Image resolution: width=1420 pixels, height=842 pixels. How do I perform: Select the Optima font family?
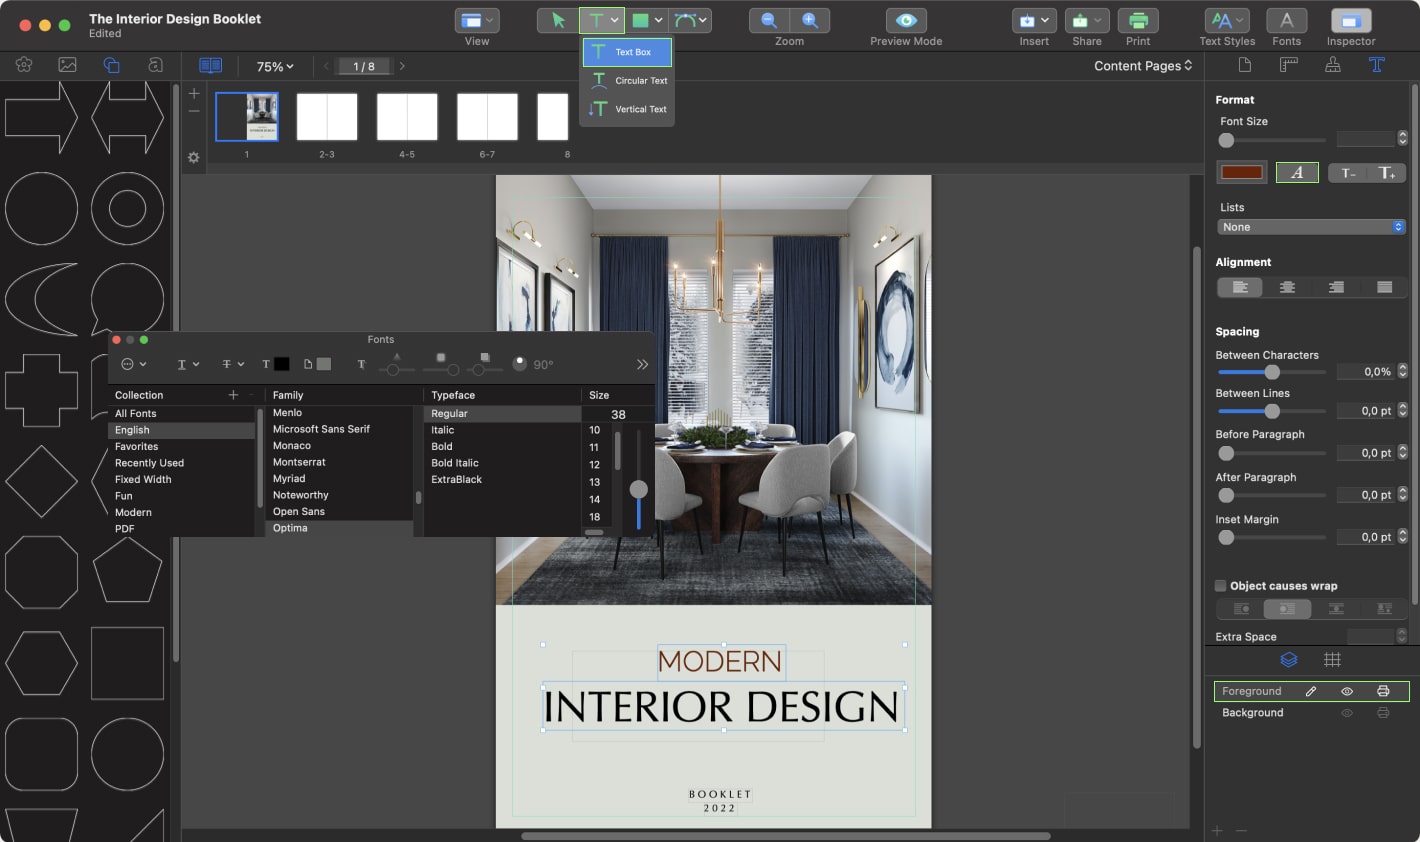click(290, 528)
